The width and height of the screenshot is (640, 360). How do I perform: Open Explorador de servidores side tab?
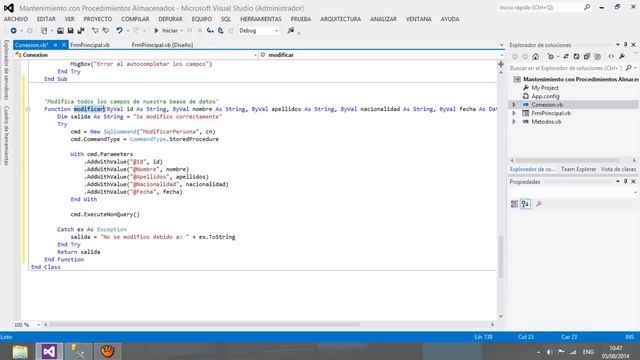click(6, 70)
